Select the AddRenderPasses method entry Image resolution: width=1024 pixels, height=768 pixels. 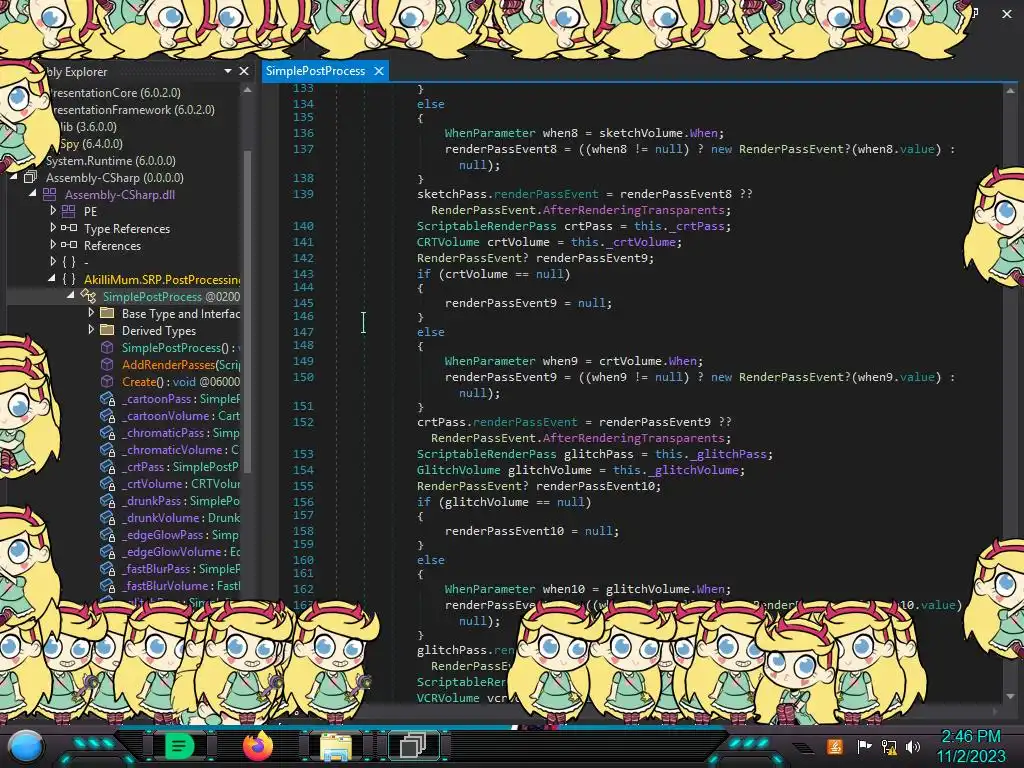click(x=181, y=364)
